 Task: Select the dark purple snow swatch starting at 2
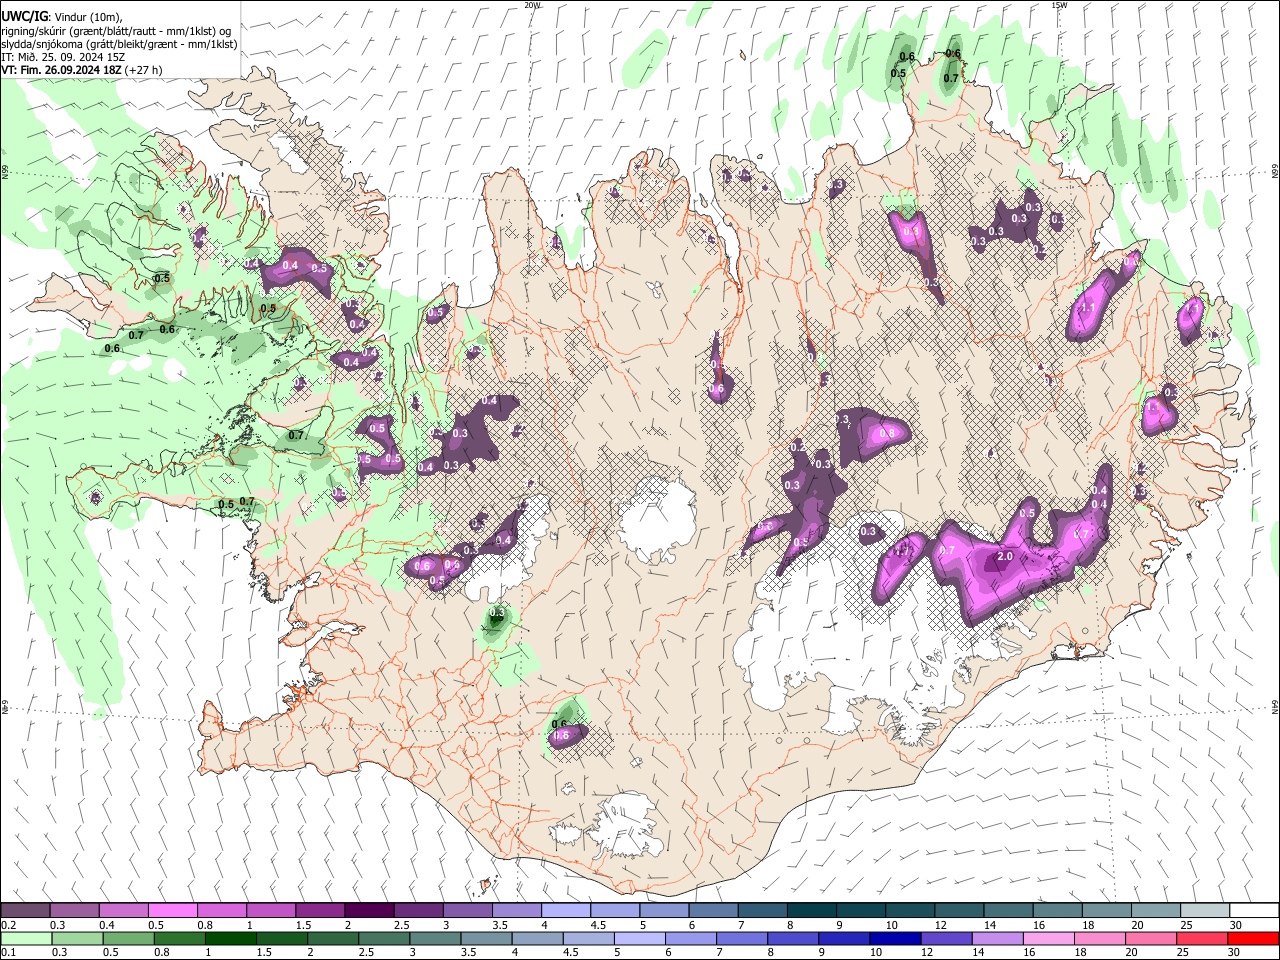368,911
